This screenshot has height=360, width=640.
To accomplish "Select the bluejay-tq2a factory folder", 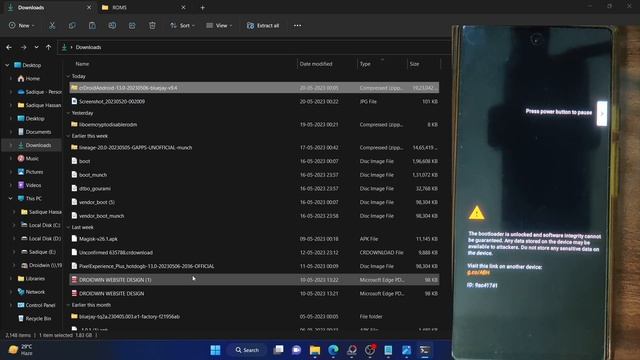I will [254, 316].
